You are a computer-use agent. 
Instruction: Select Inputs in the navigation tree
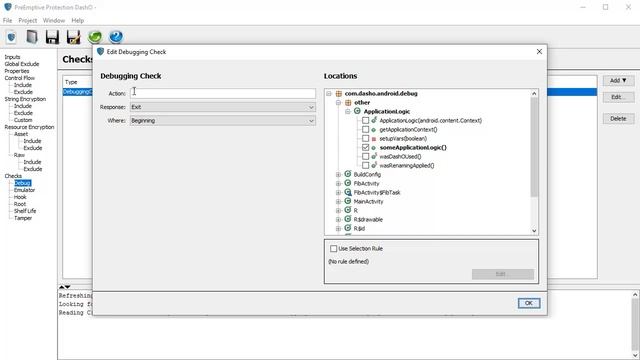[x=12, y=57]
